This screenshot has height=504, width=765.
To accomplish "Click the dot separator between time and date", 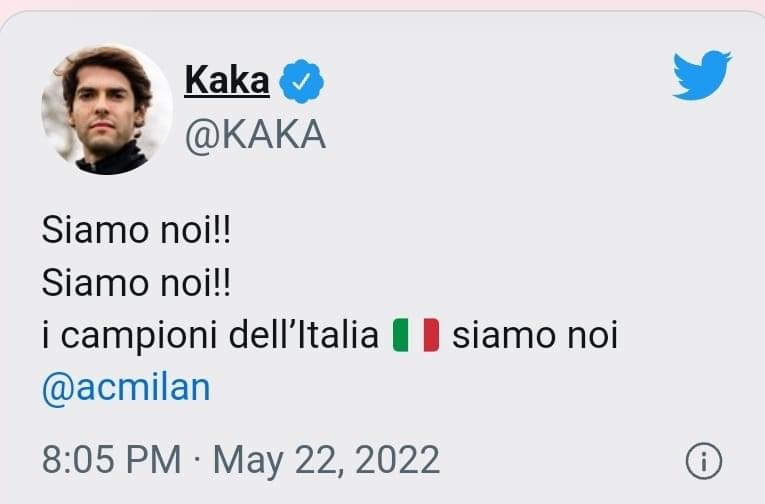I will tap(197, 460).
